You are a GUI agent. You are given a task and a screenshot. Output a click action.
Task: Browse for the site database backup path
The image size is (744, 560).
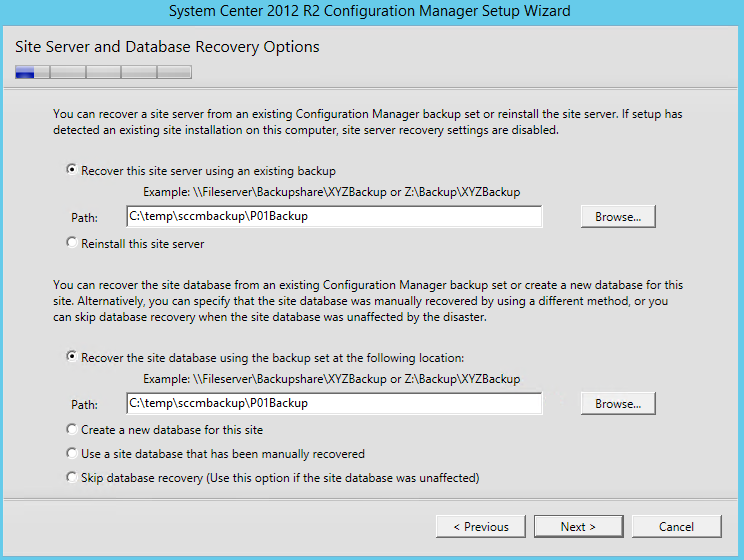point(618,403)
